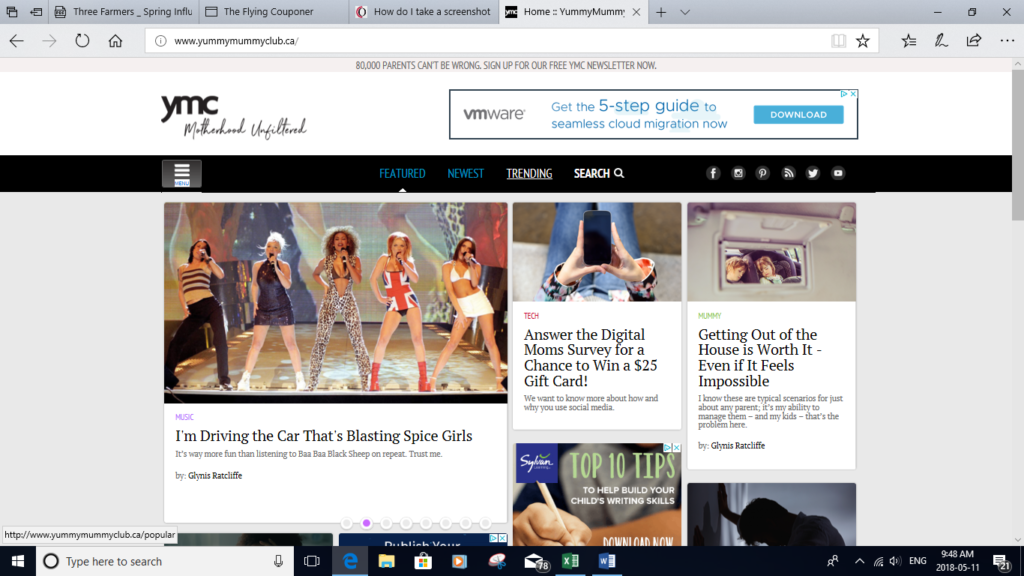This screenshot has width=1024, height=576.
Task: Open volume control in tray
Action: (895, 561)
